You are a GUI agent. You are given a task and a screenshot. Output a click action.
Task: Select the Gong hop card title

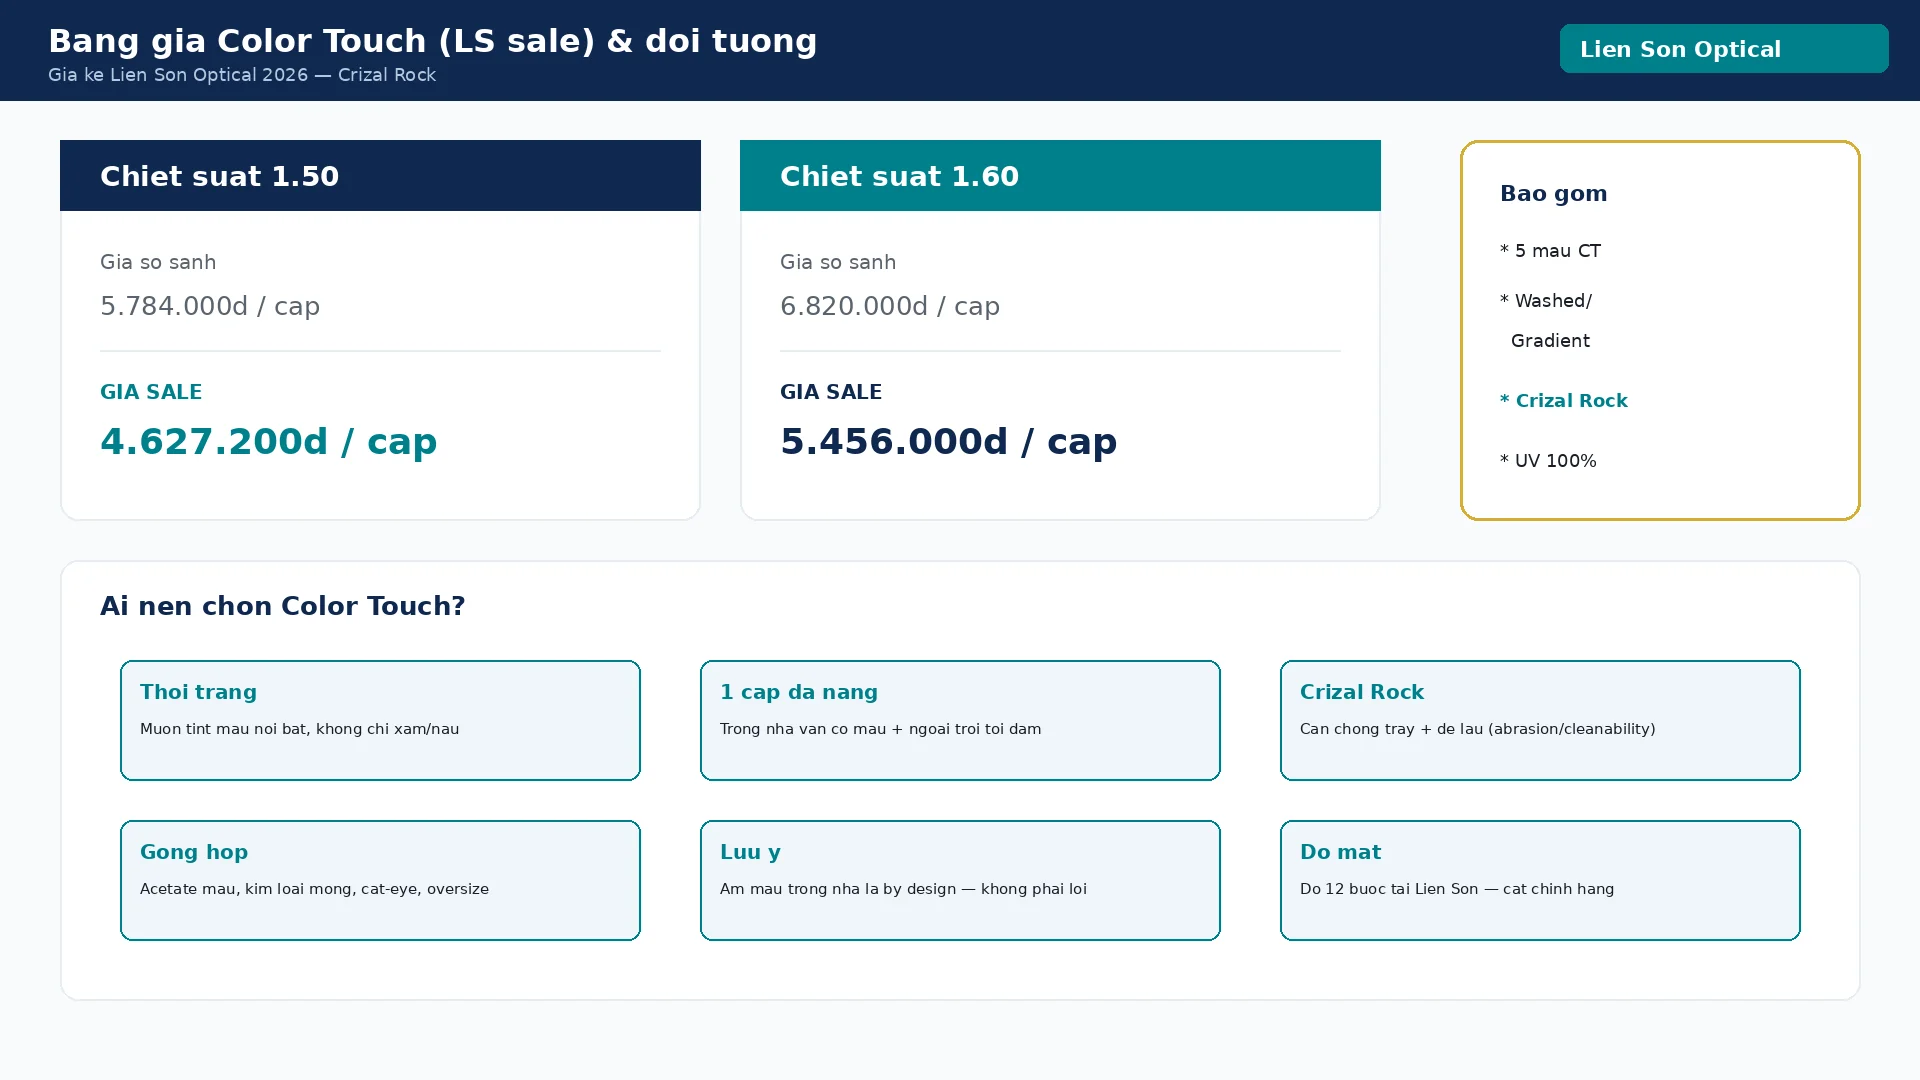(194, 852)
